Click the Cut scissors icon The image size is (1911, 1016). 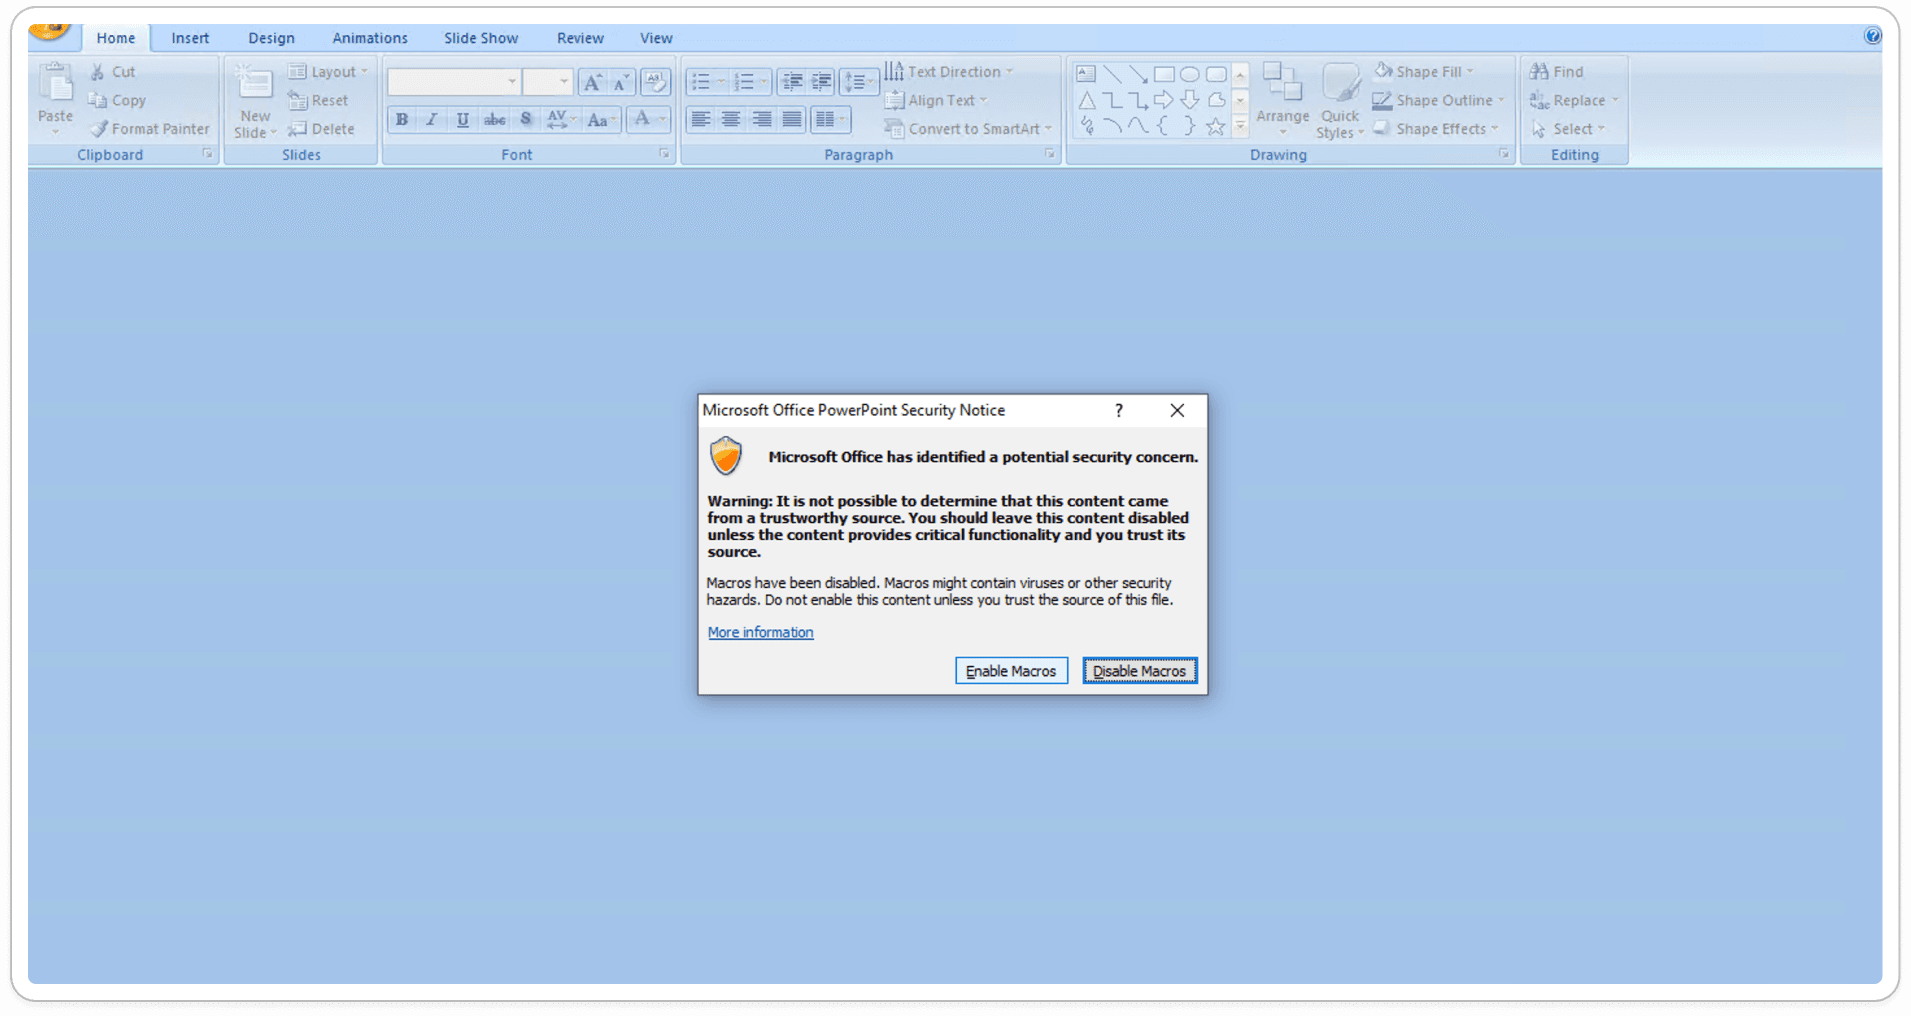pyautogui.click(x=98, y=72)
